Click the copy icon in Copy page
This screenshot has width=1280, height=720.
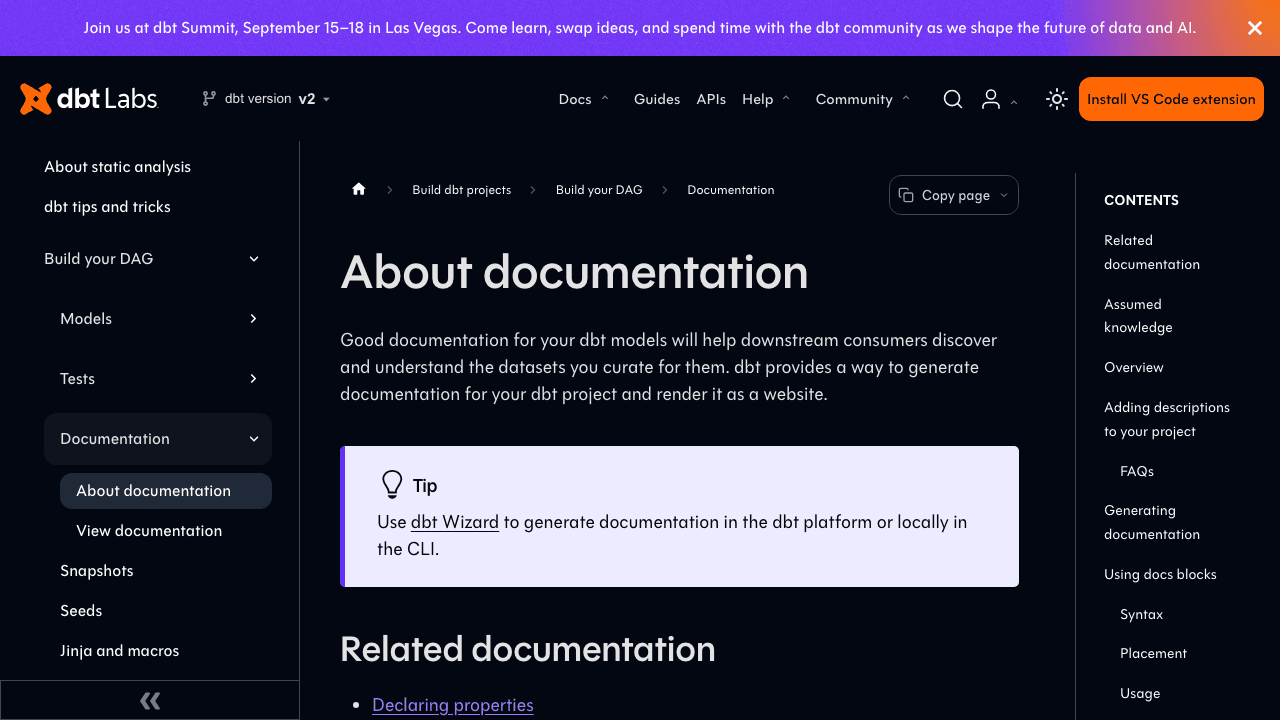(x=906, y=195)
